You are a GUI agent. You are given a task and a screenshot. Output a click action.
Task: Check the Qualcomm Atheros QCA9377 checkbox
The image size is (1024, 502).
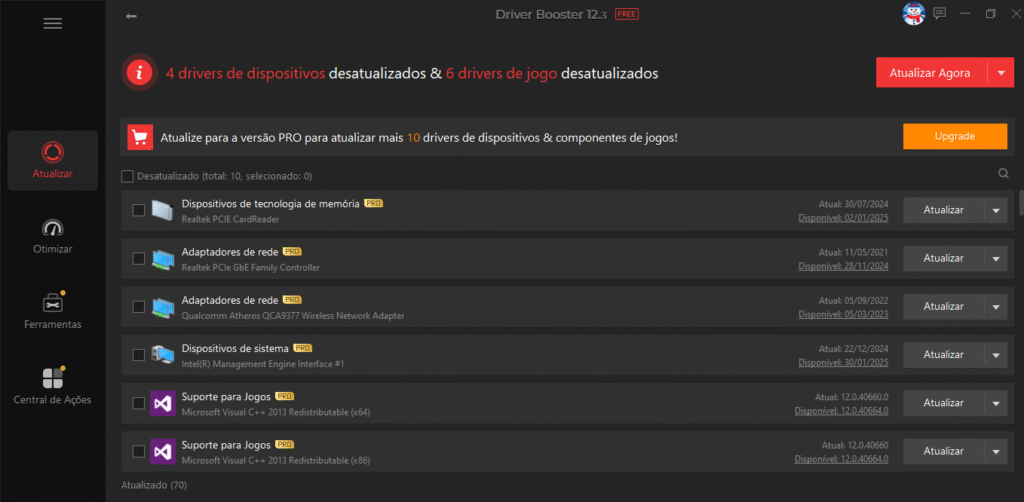click(138, 307)
